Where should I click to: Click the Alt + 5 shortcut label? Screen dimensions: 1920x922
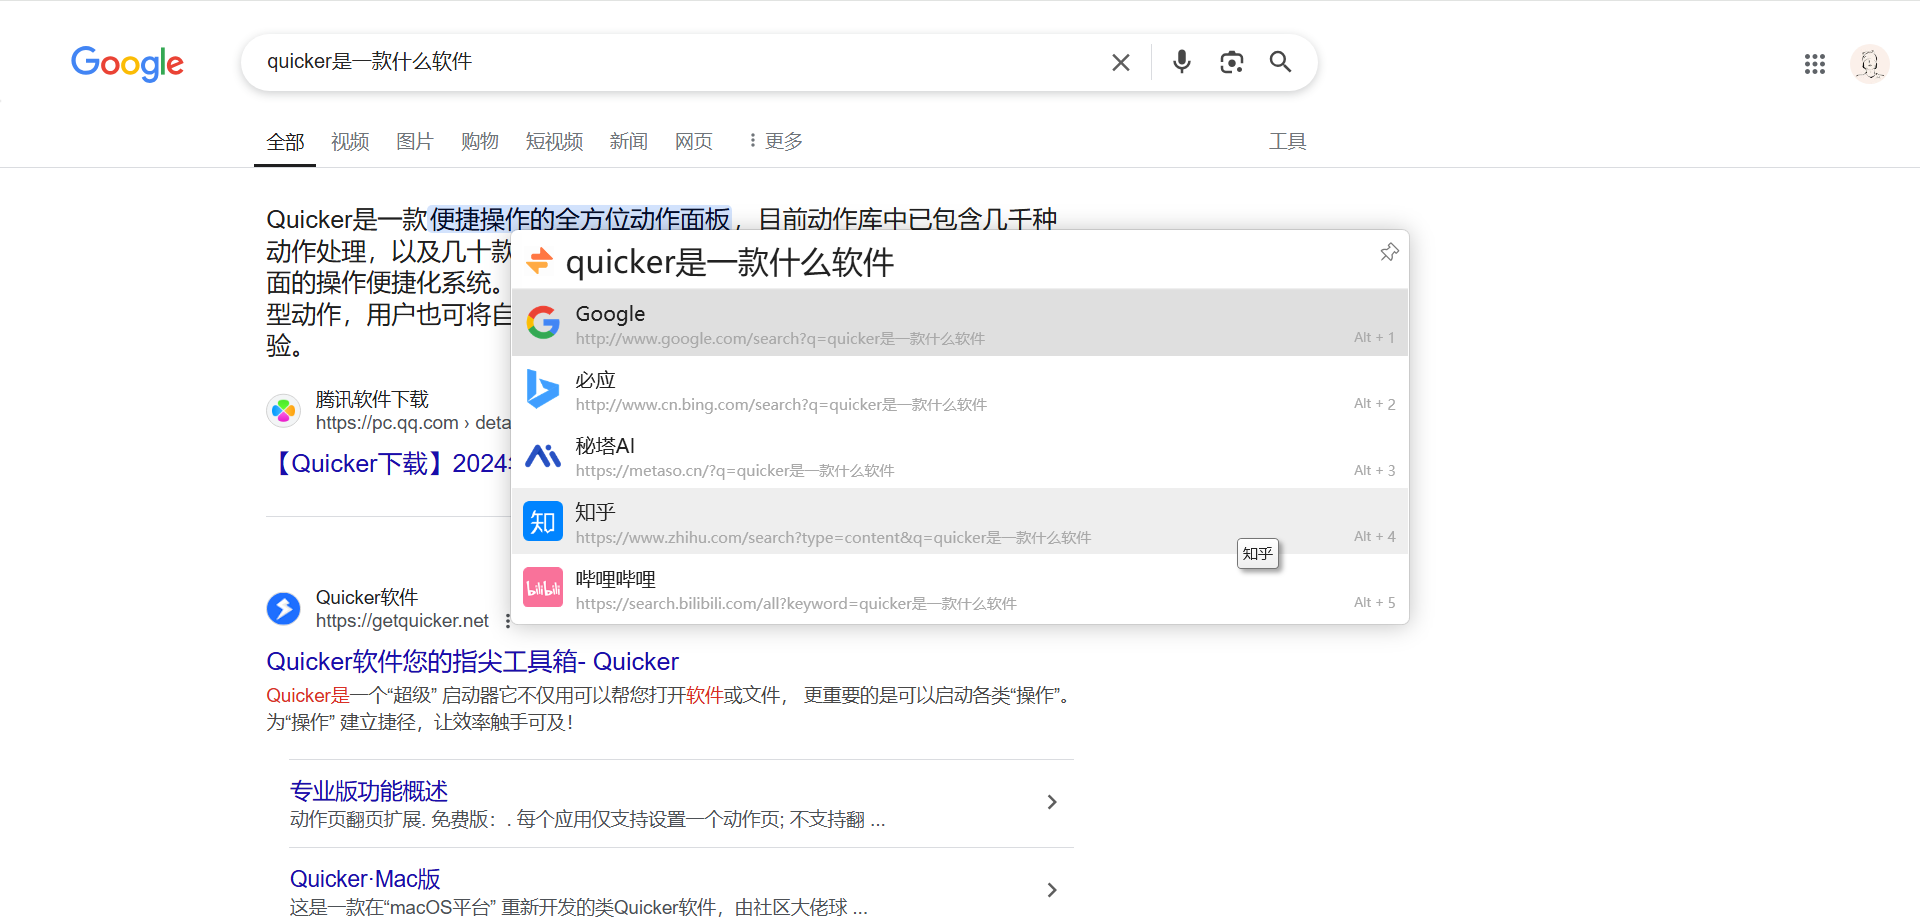pyautogui.click(x=1374, y=603)
